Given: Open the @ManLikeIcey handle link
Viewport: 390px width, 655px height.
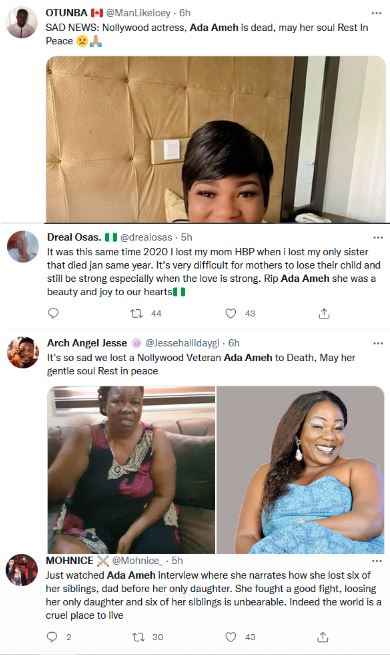Looking at the screenshot, I should click(138, 13).
